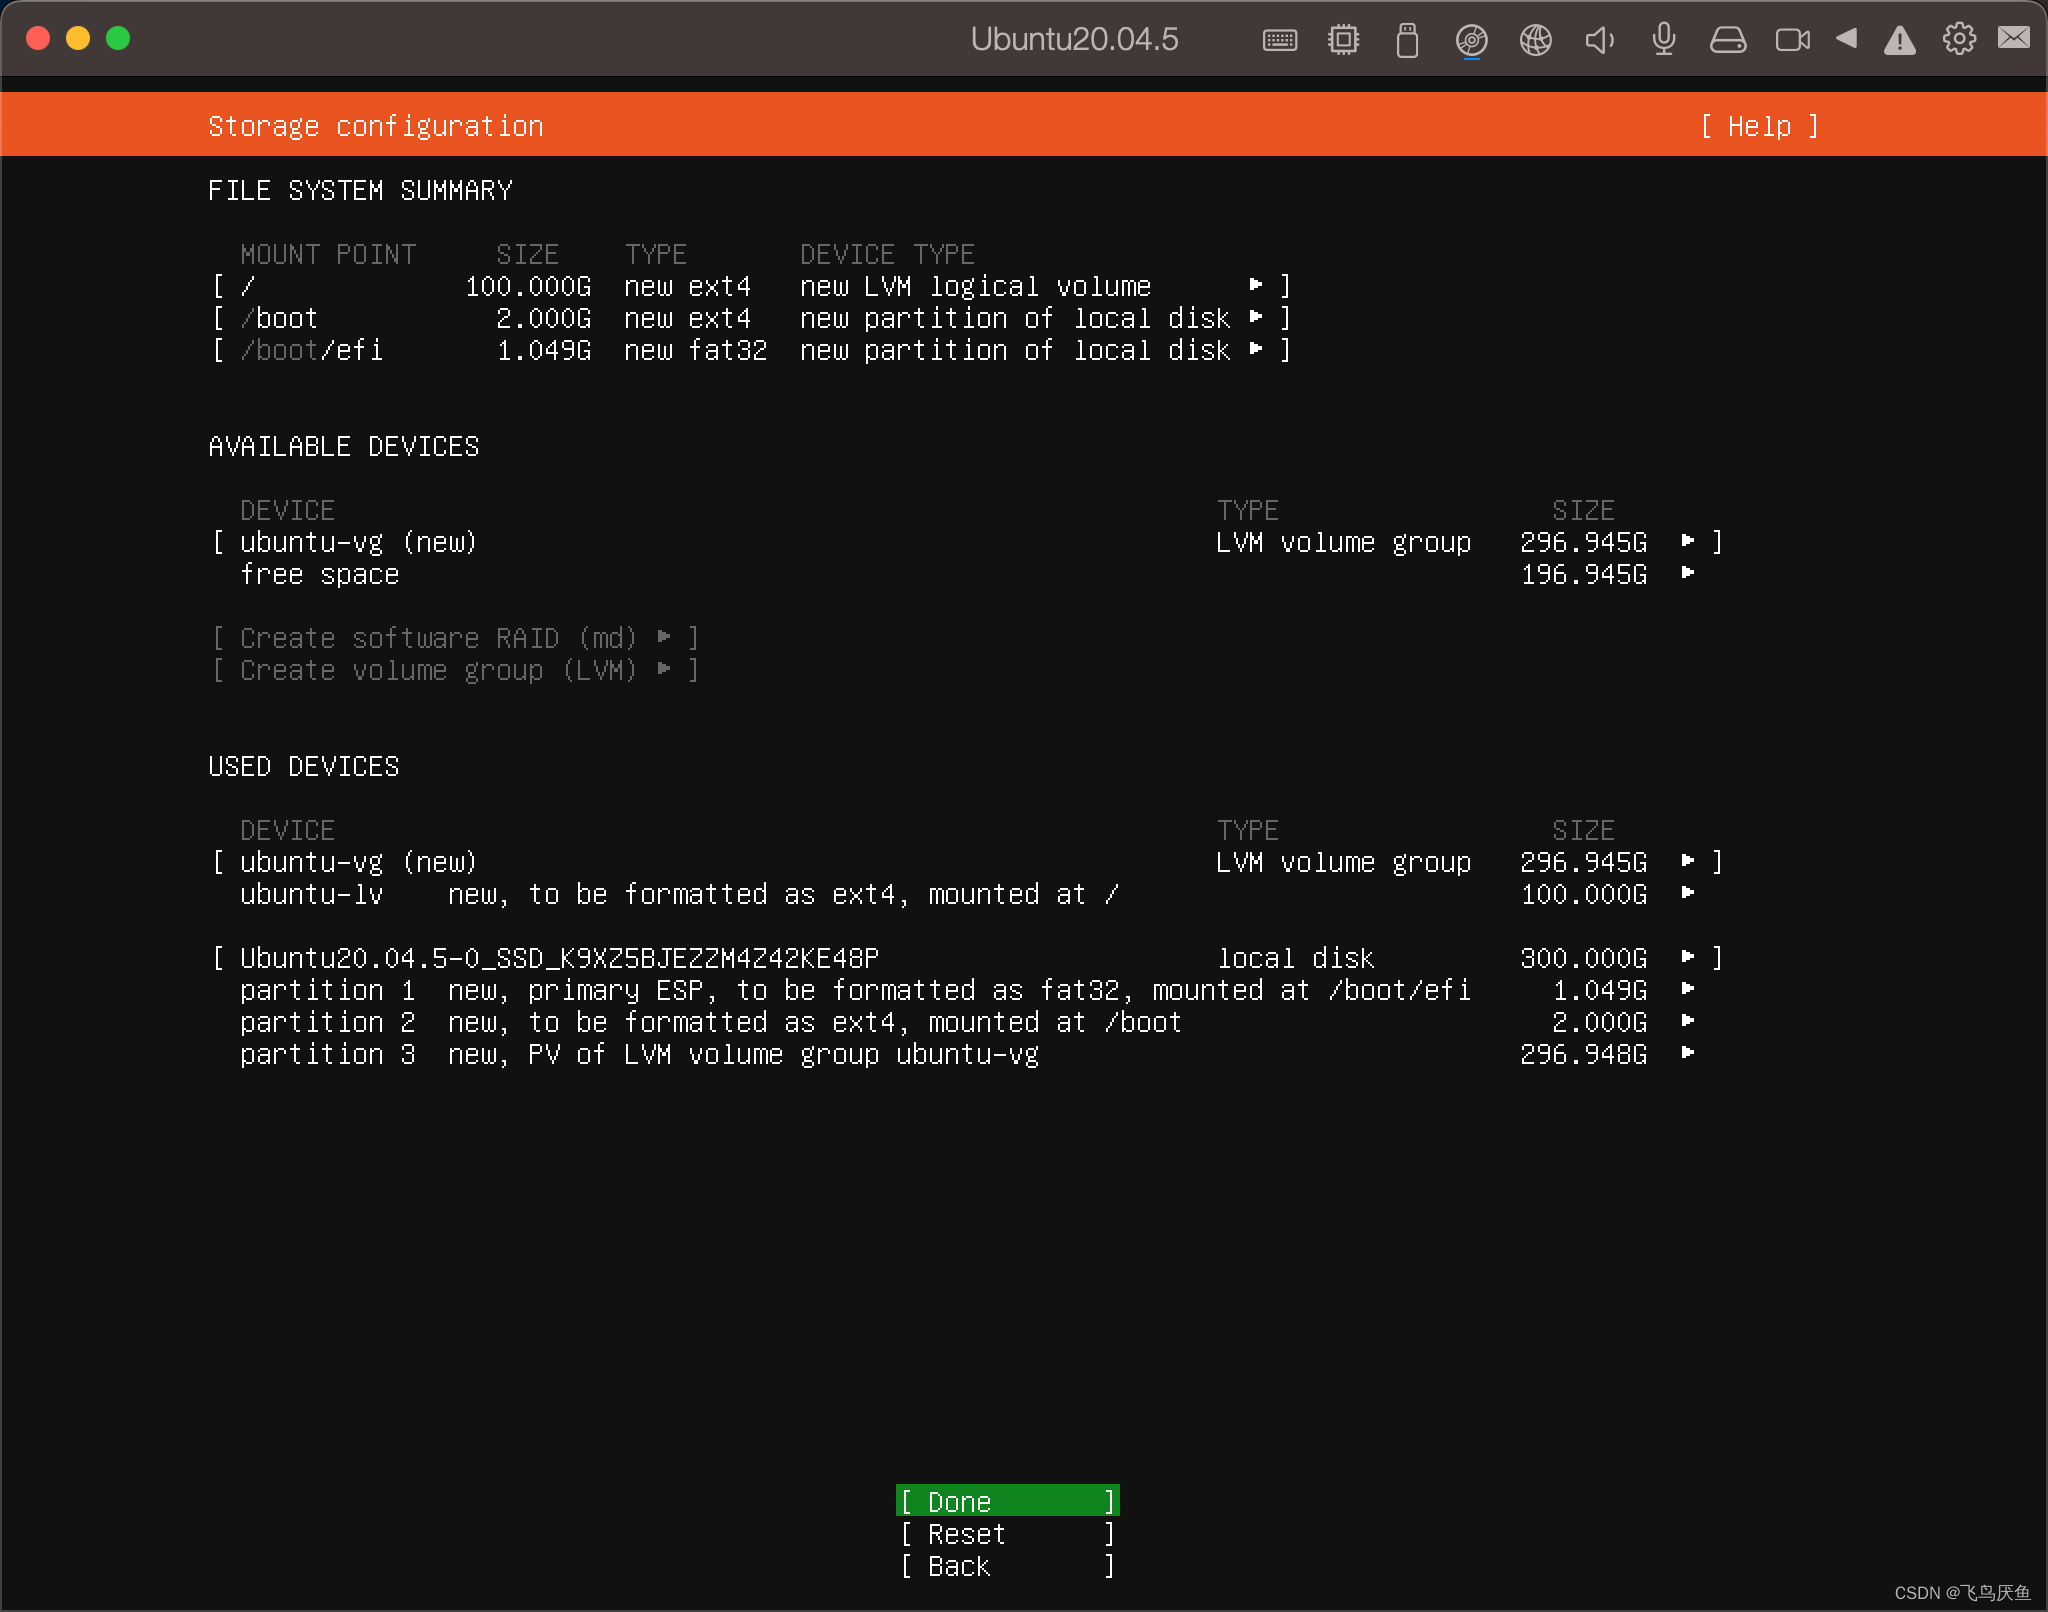This screenshot has width=2048, height=1612.
Task: Click the USED DEVICES heading
Action: point(304,766)
